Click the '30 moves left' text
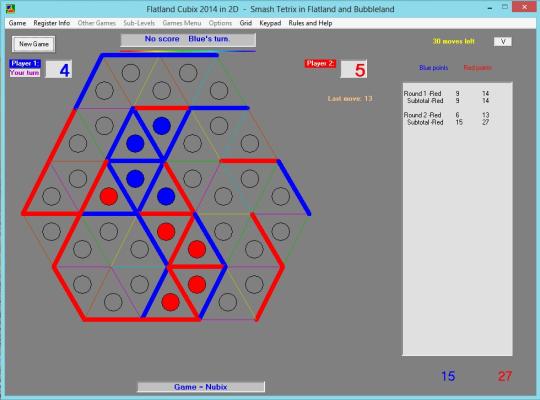Image resolution: width=540 pixels, height=400 pixels. 454,41
